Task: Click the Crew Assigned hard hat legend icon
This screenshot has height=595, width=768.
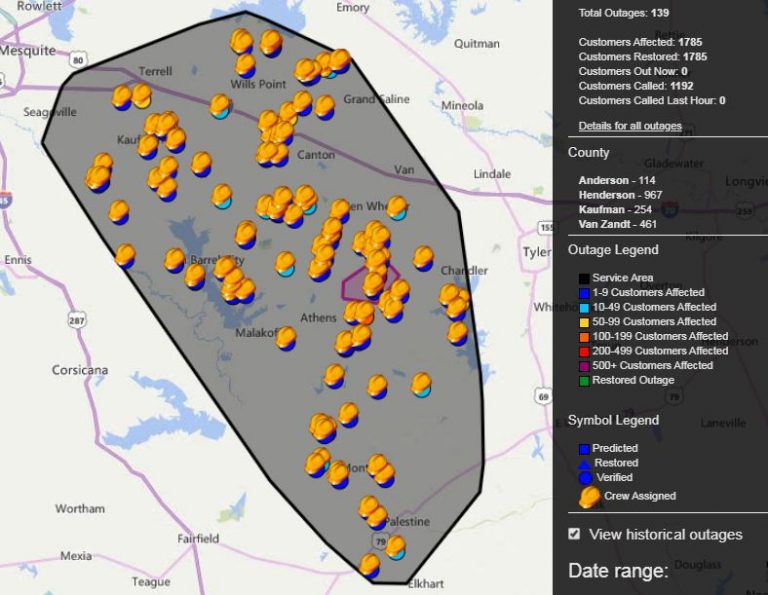Action: click(590, 495)
